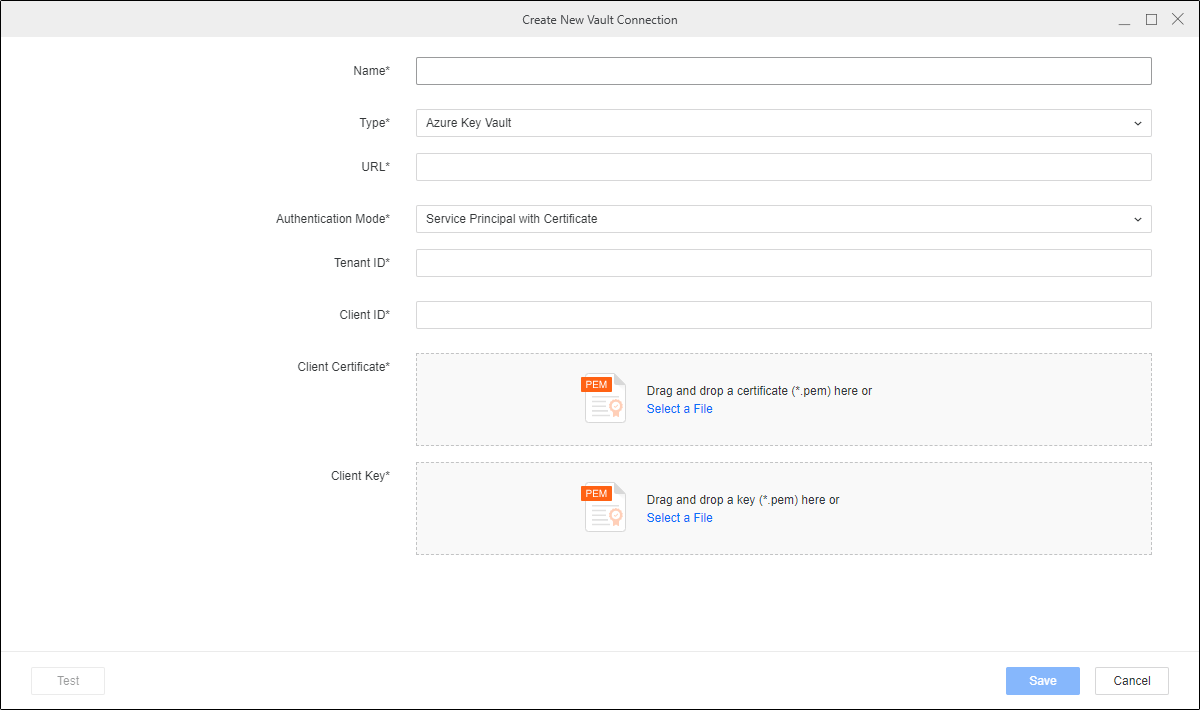This screenshot has height=710, width=1200.
Task: Click the PEM icon in Client Certificate area
Action: (604, 398)
